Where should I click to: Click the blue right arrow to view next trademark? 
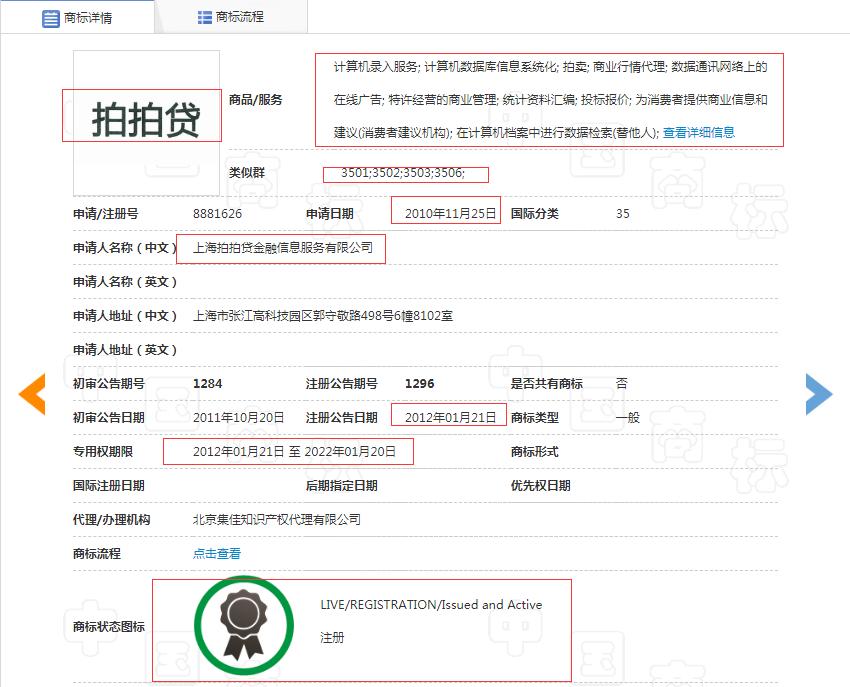pos(818,395)
